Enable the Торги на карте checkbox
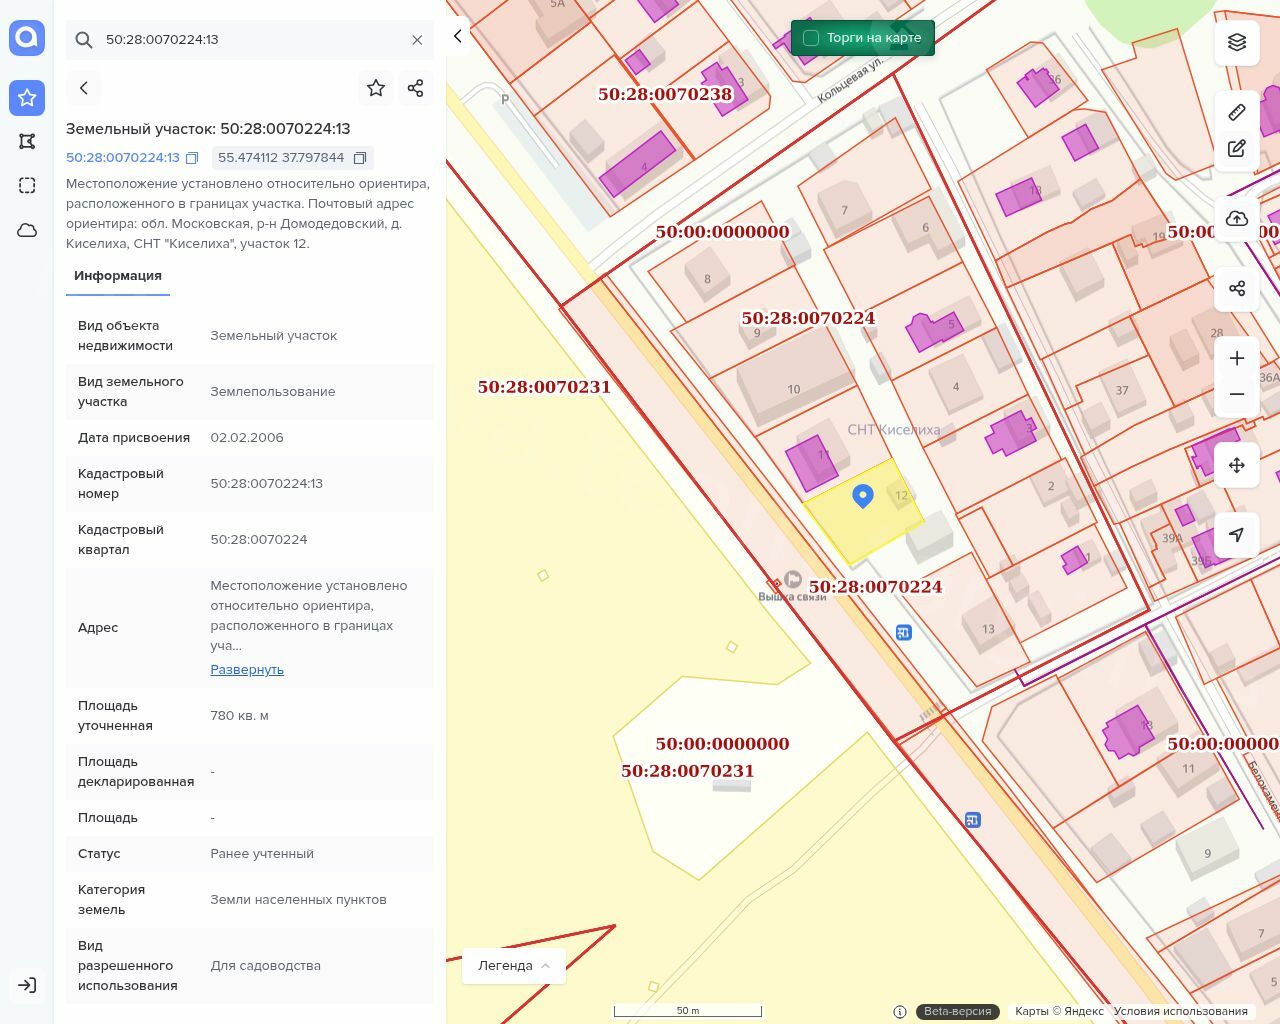 click(811, 38)
